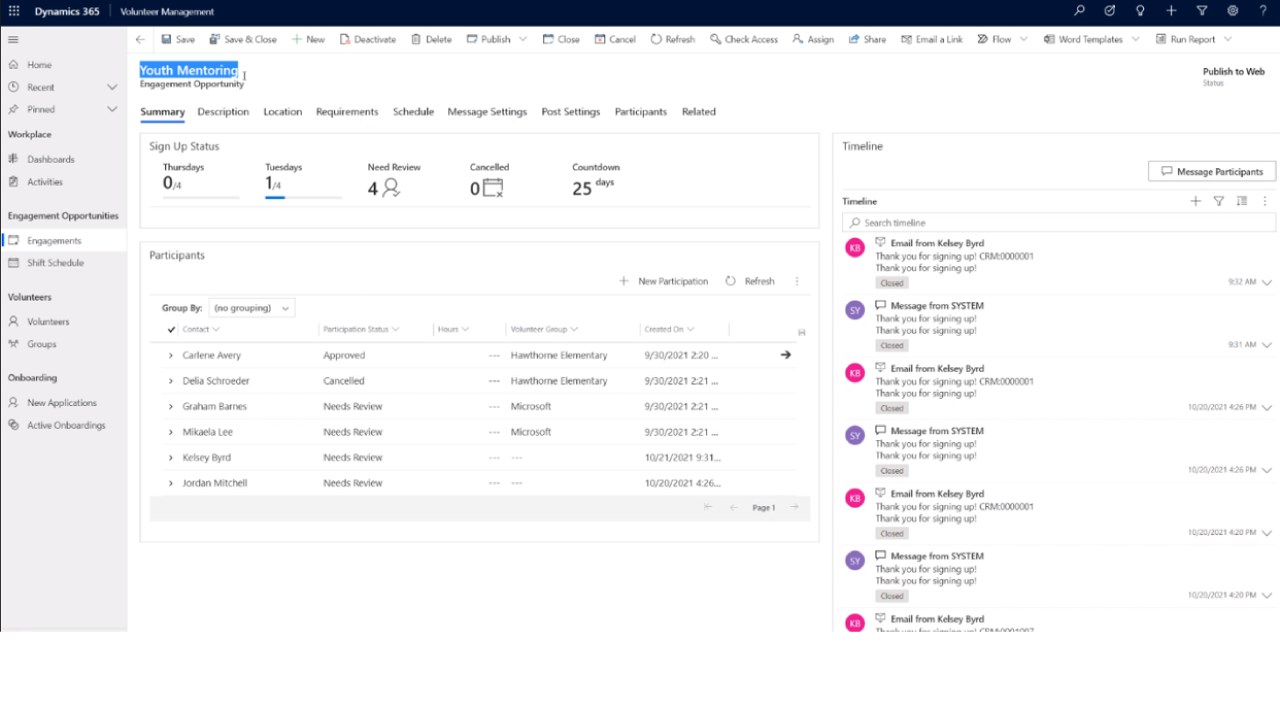
Task: Click the Close command
Action: (561, 39)
